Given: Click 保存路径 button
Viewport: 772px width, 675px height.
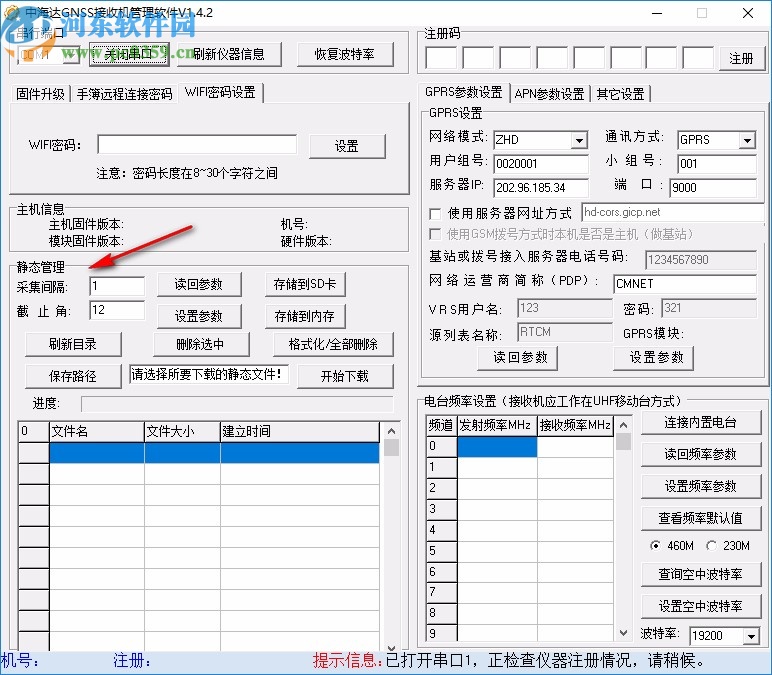Looking at the screenshot, I should [73, 376].
